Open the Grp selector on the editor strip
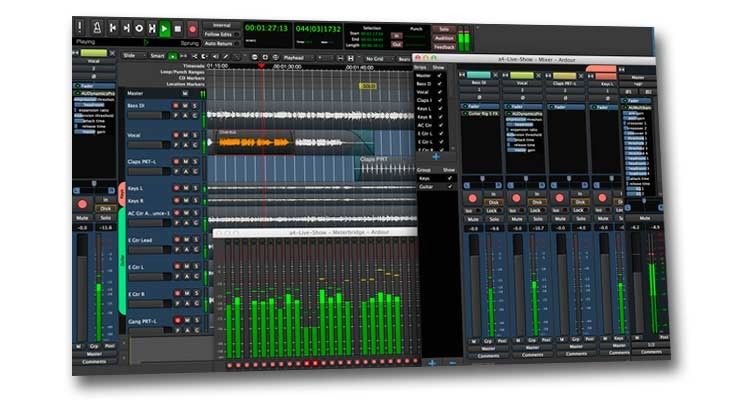The width and height of the screenshot is (750, 400). [x=94, y=346]
